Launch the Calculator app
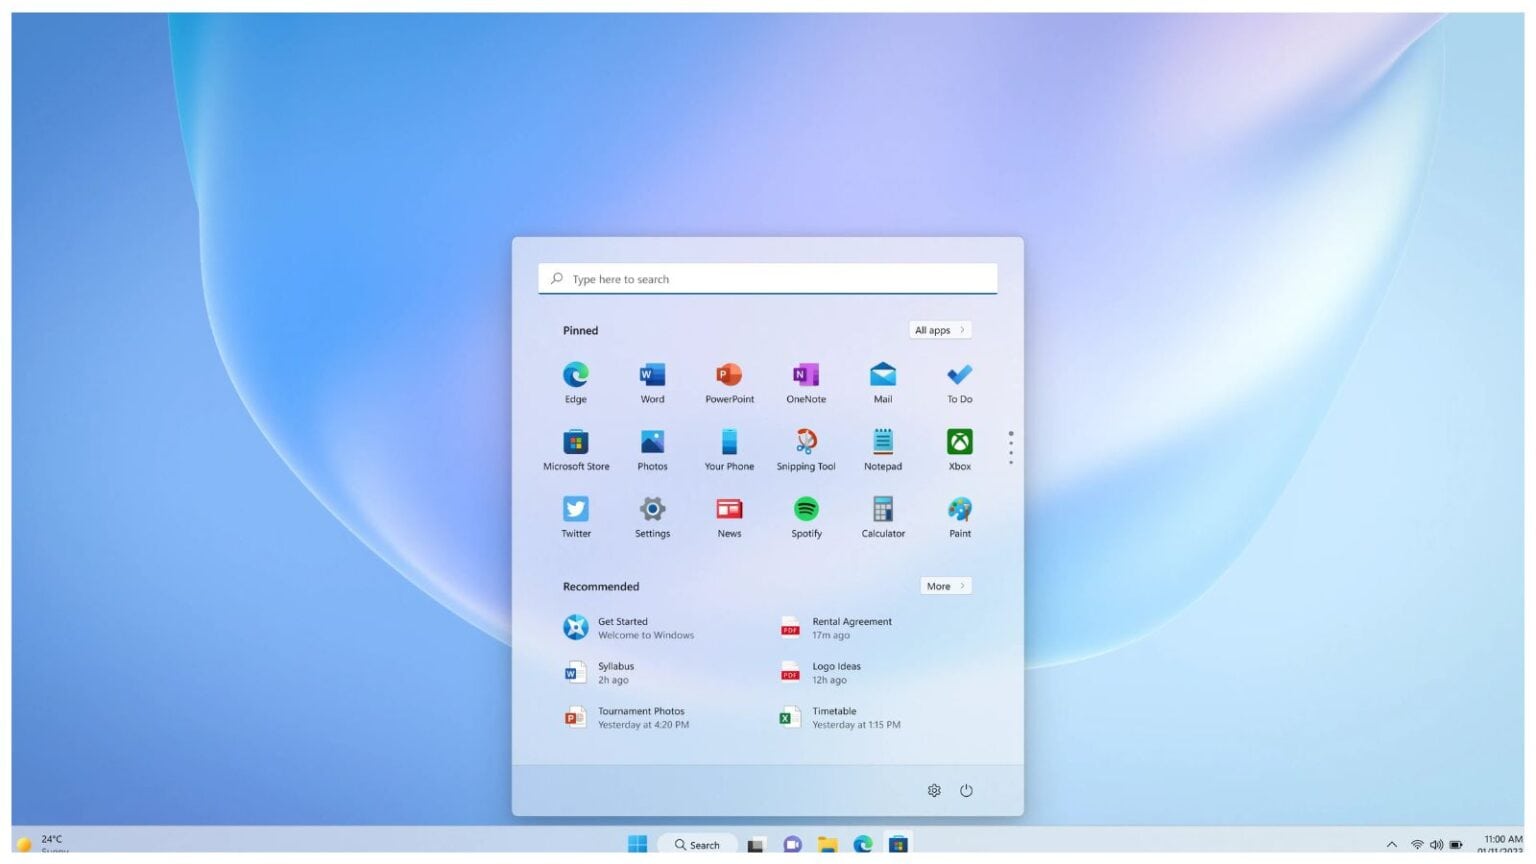 (x=883, y=516)
